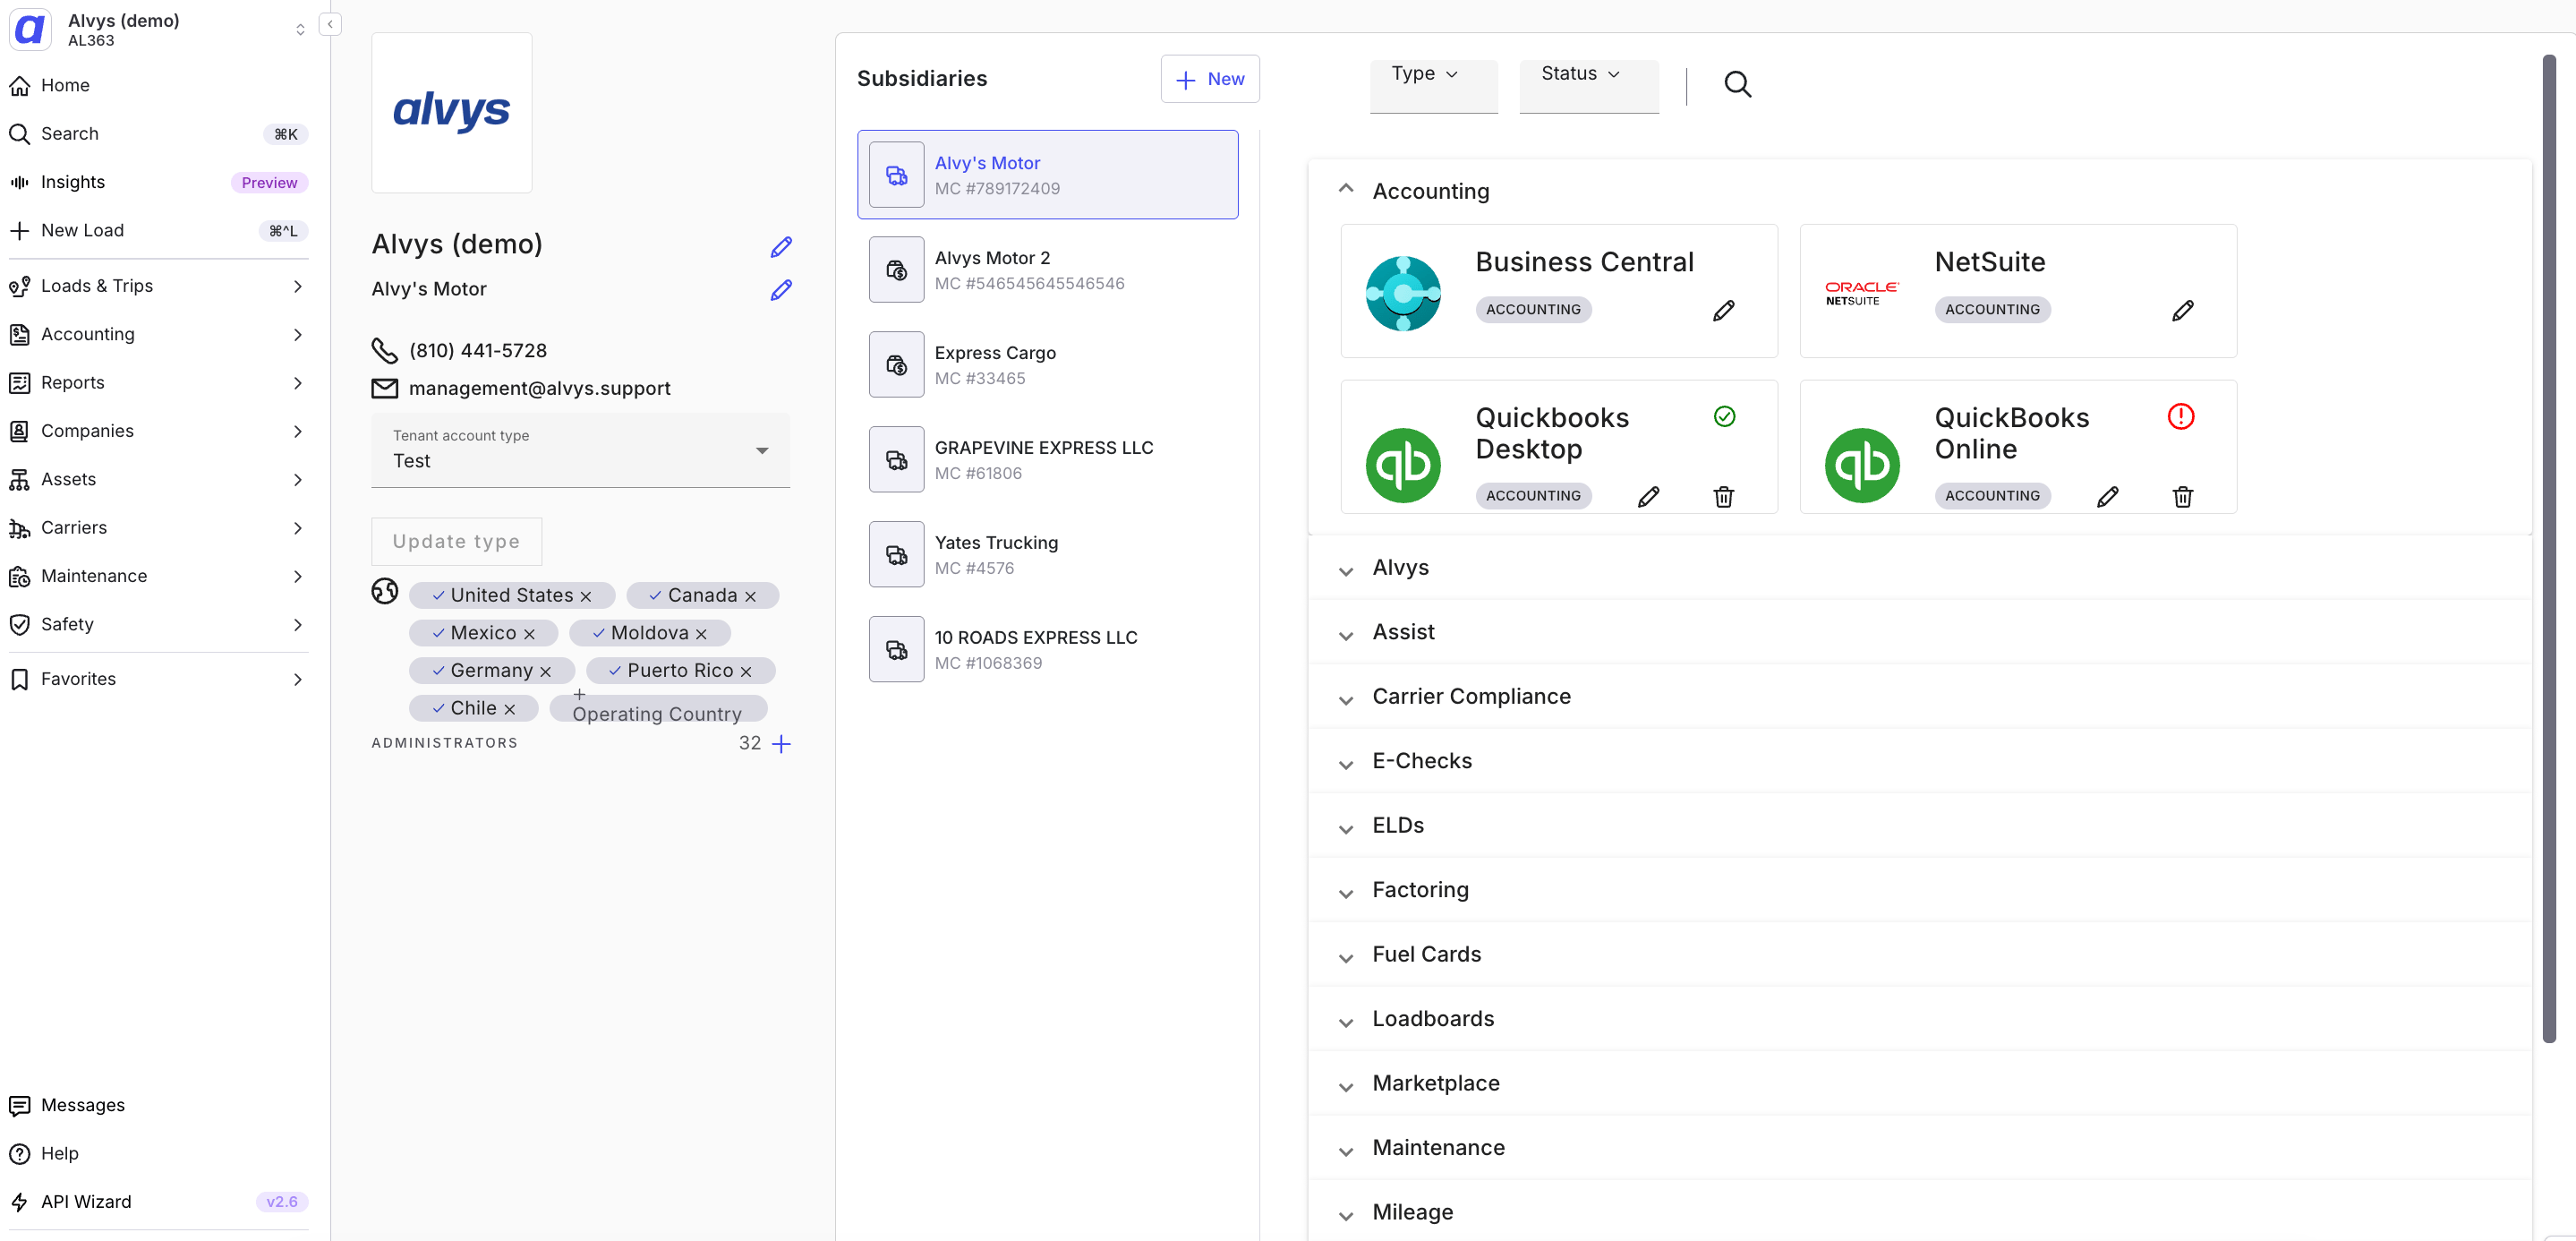Open Insights preview in the sidebar

point(158,182)
